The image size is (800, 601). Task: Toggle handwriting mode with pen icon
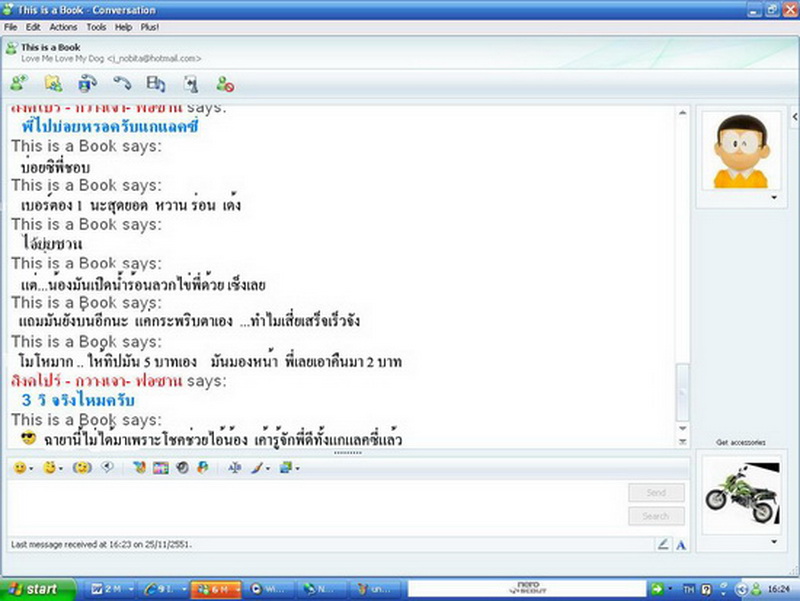point(662,544)
